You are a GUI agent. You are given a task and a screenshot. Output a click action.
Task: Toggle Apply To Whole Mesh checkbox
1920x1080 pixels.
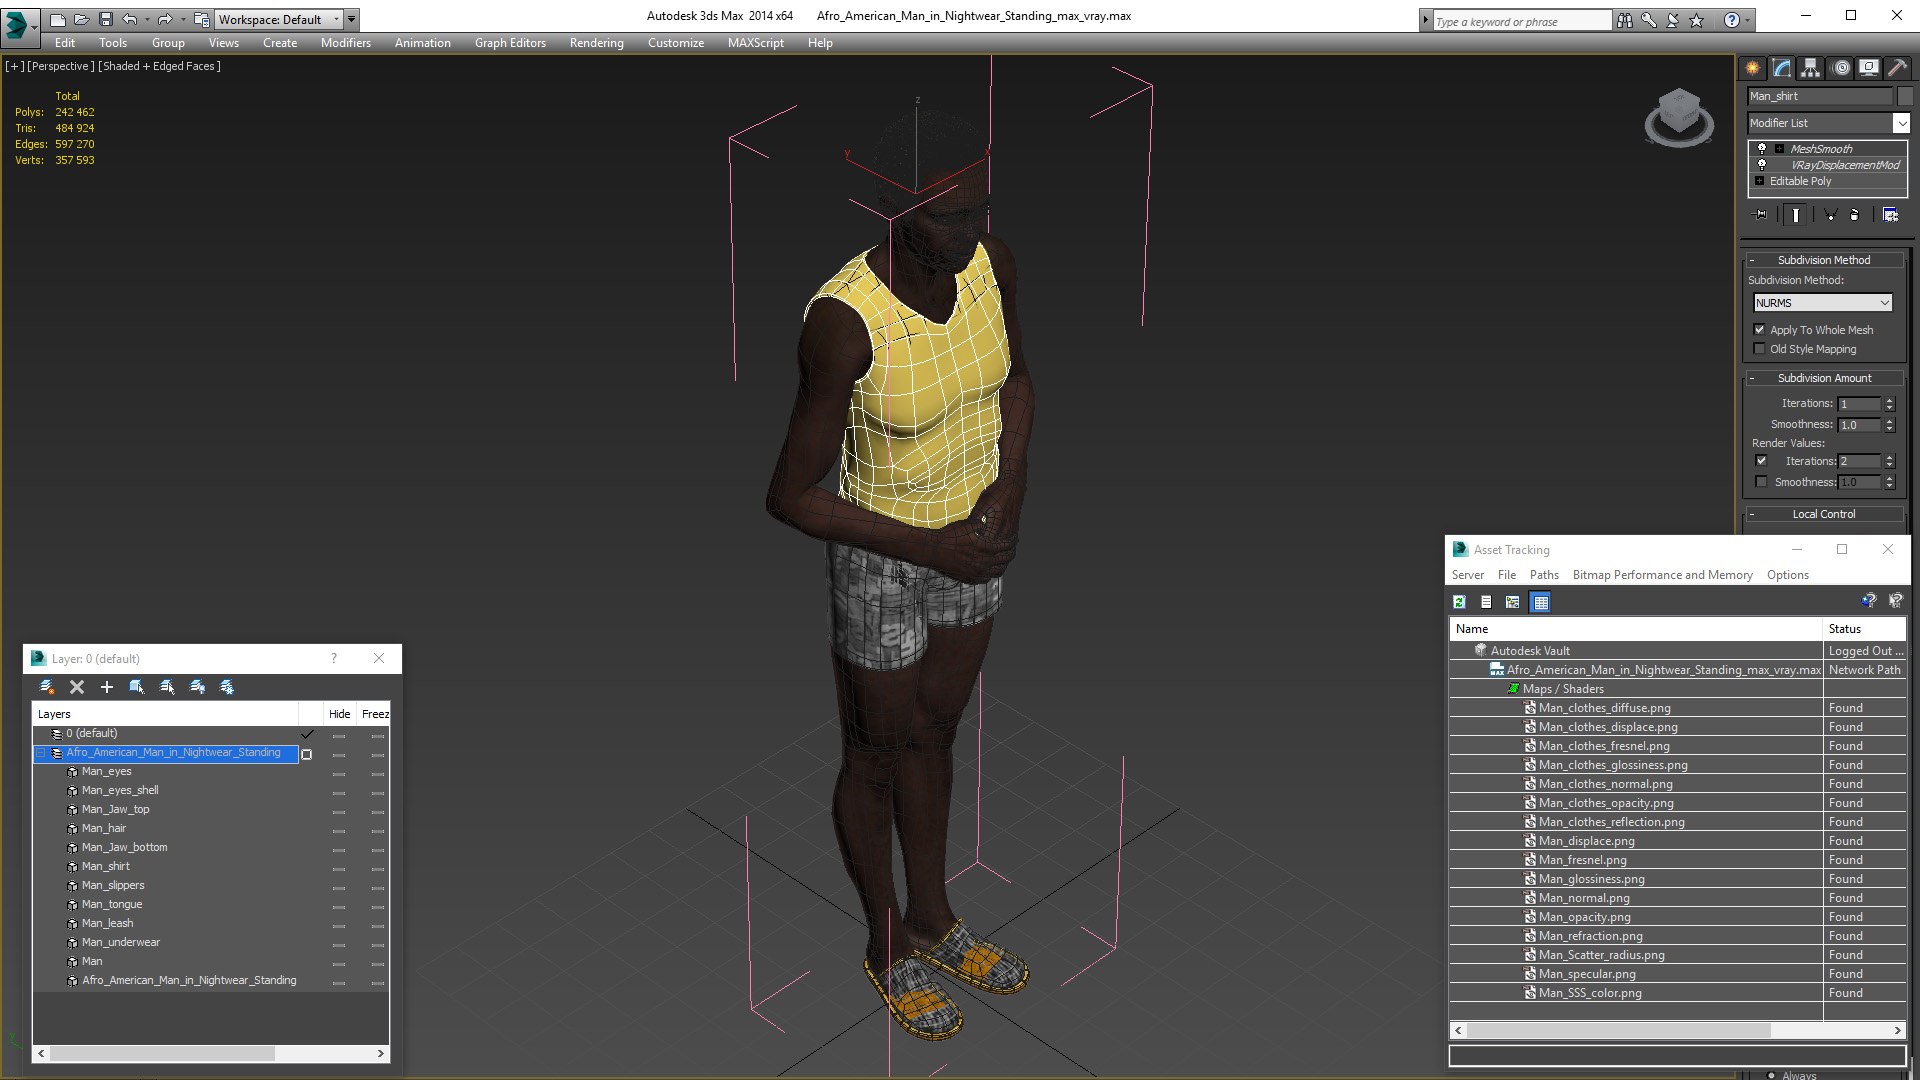(x=1759, y=330)
